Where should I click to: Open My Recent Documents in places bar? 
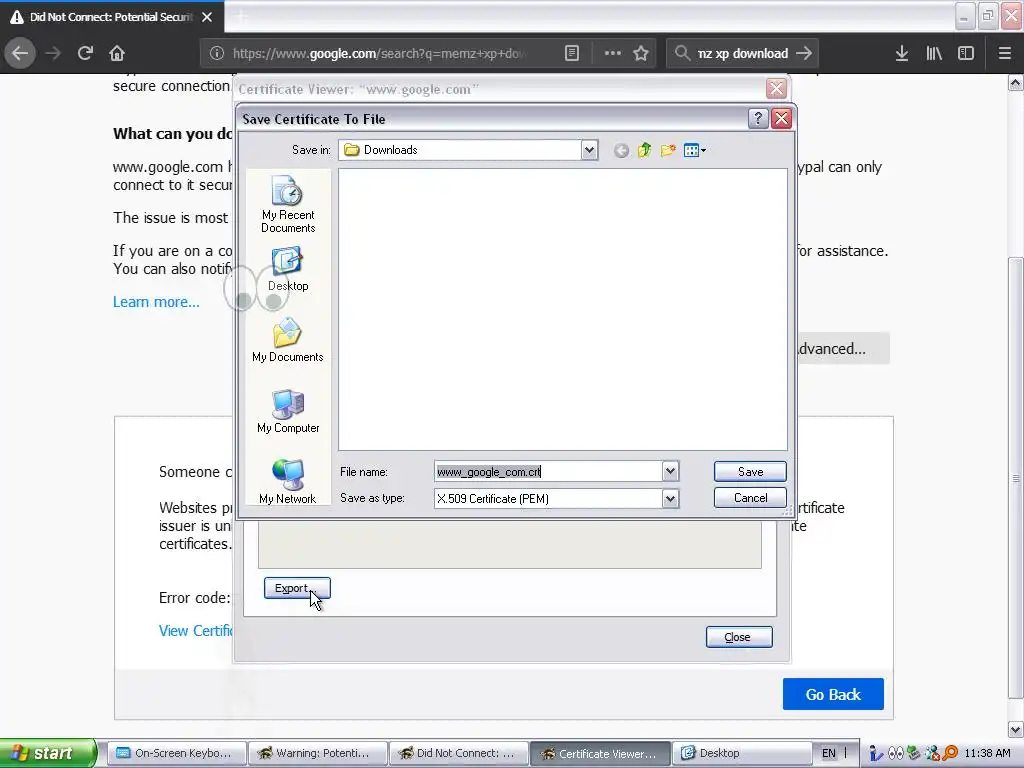pos(288,204)
